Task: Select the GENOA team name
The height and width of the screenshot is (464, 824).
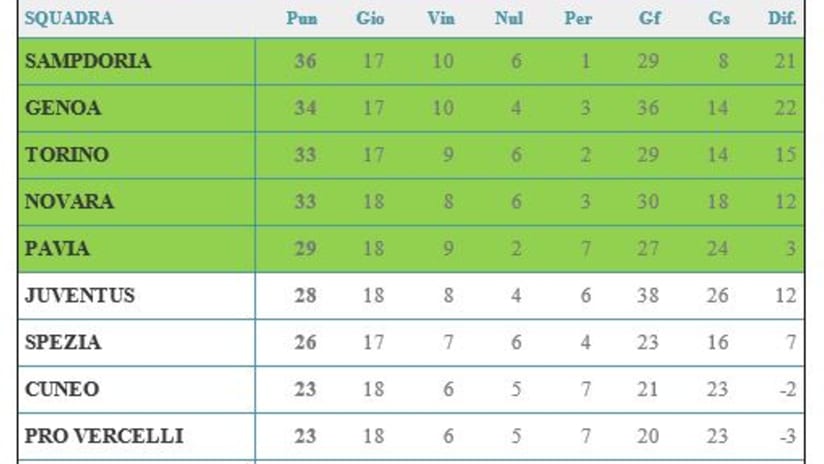Action: pos(64,108)
